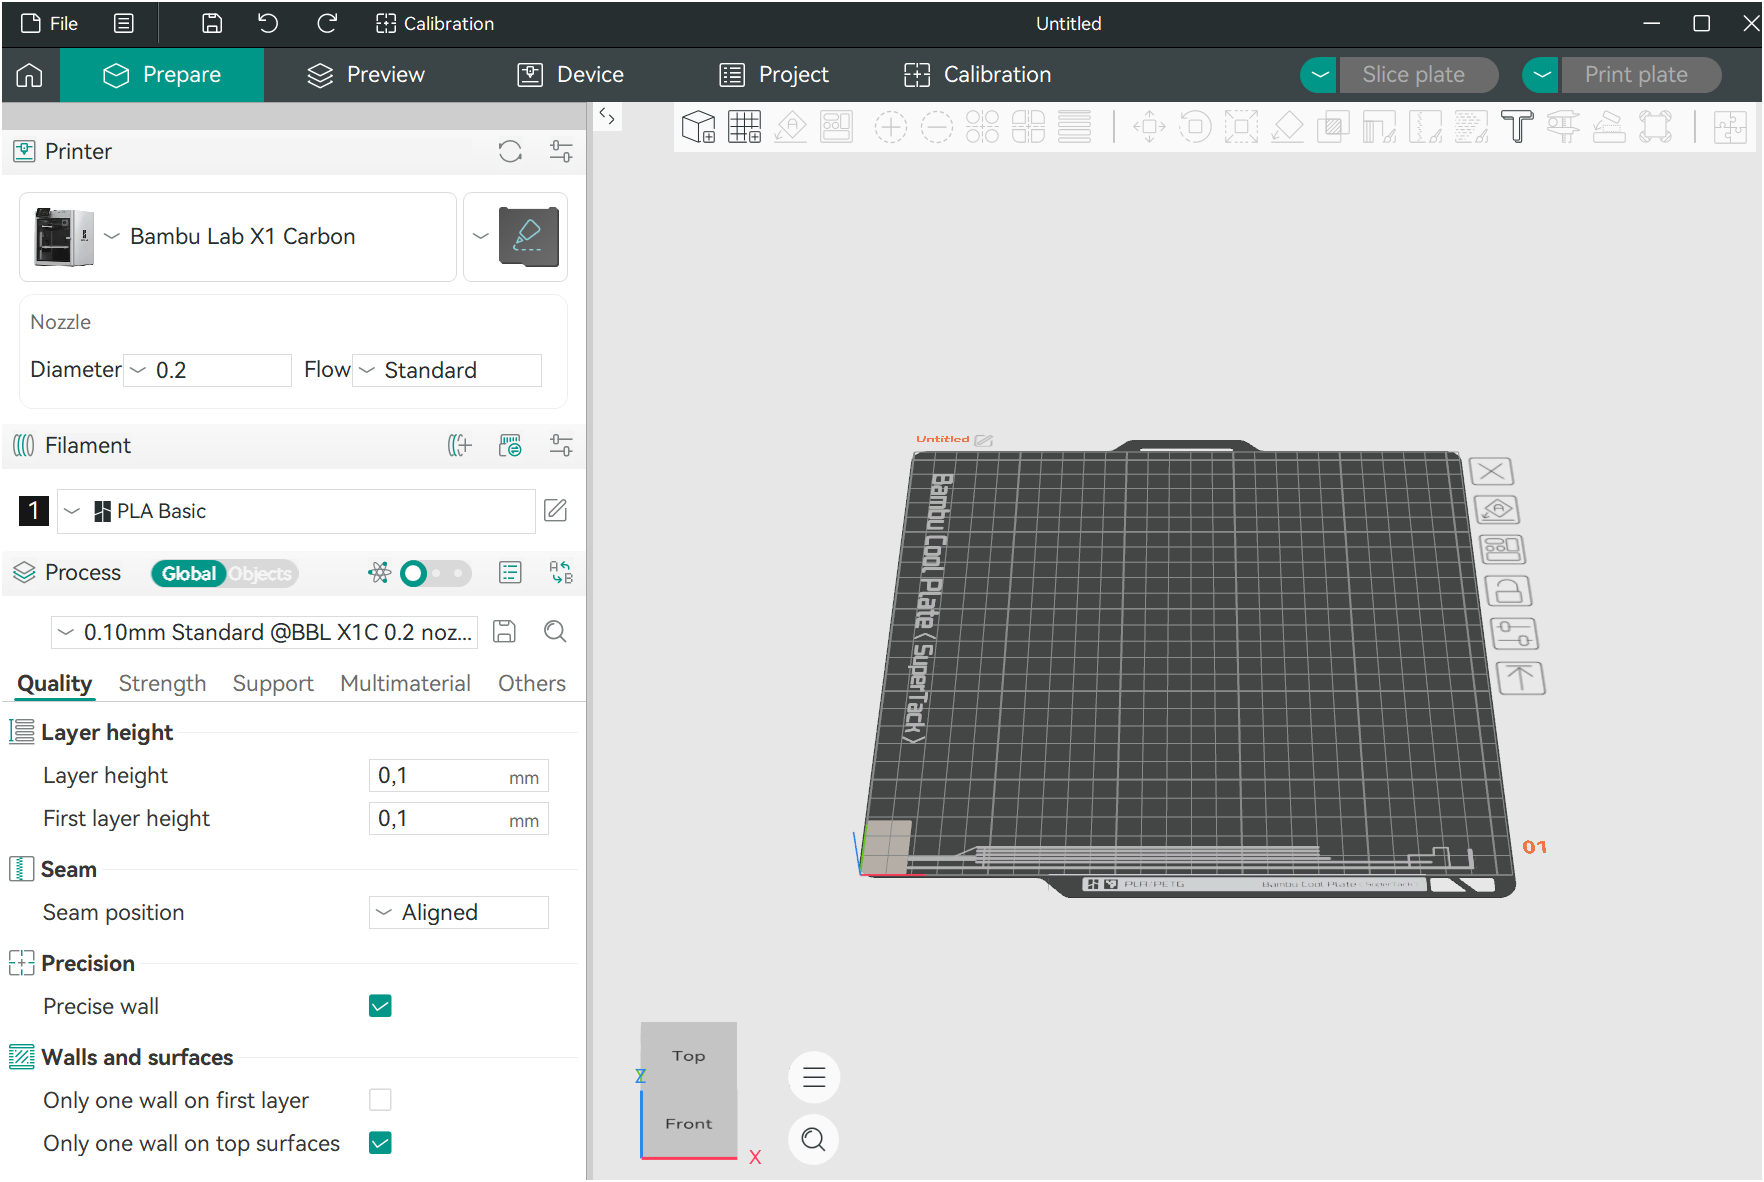Open the nozzle Diameter dropdown

click(x=208, y=370)
